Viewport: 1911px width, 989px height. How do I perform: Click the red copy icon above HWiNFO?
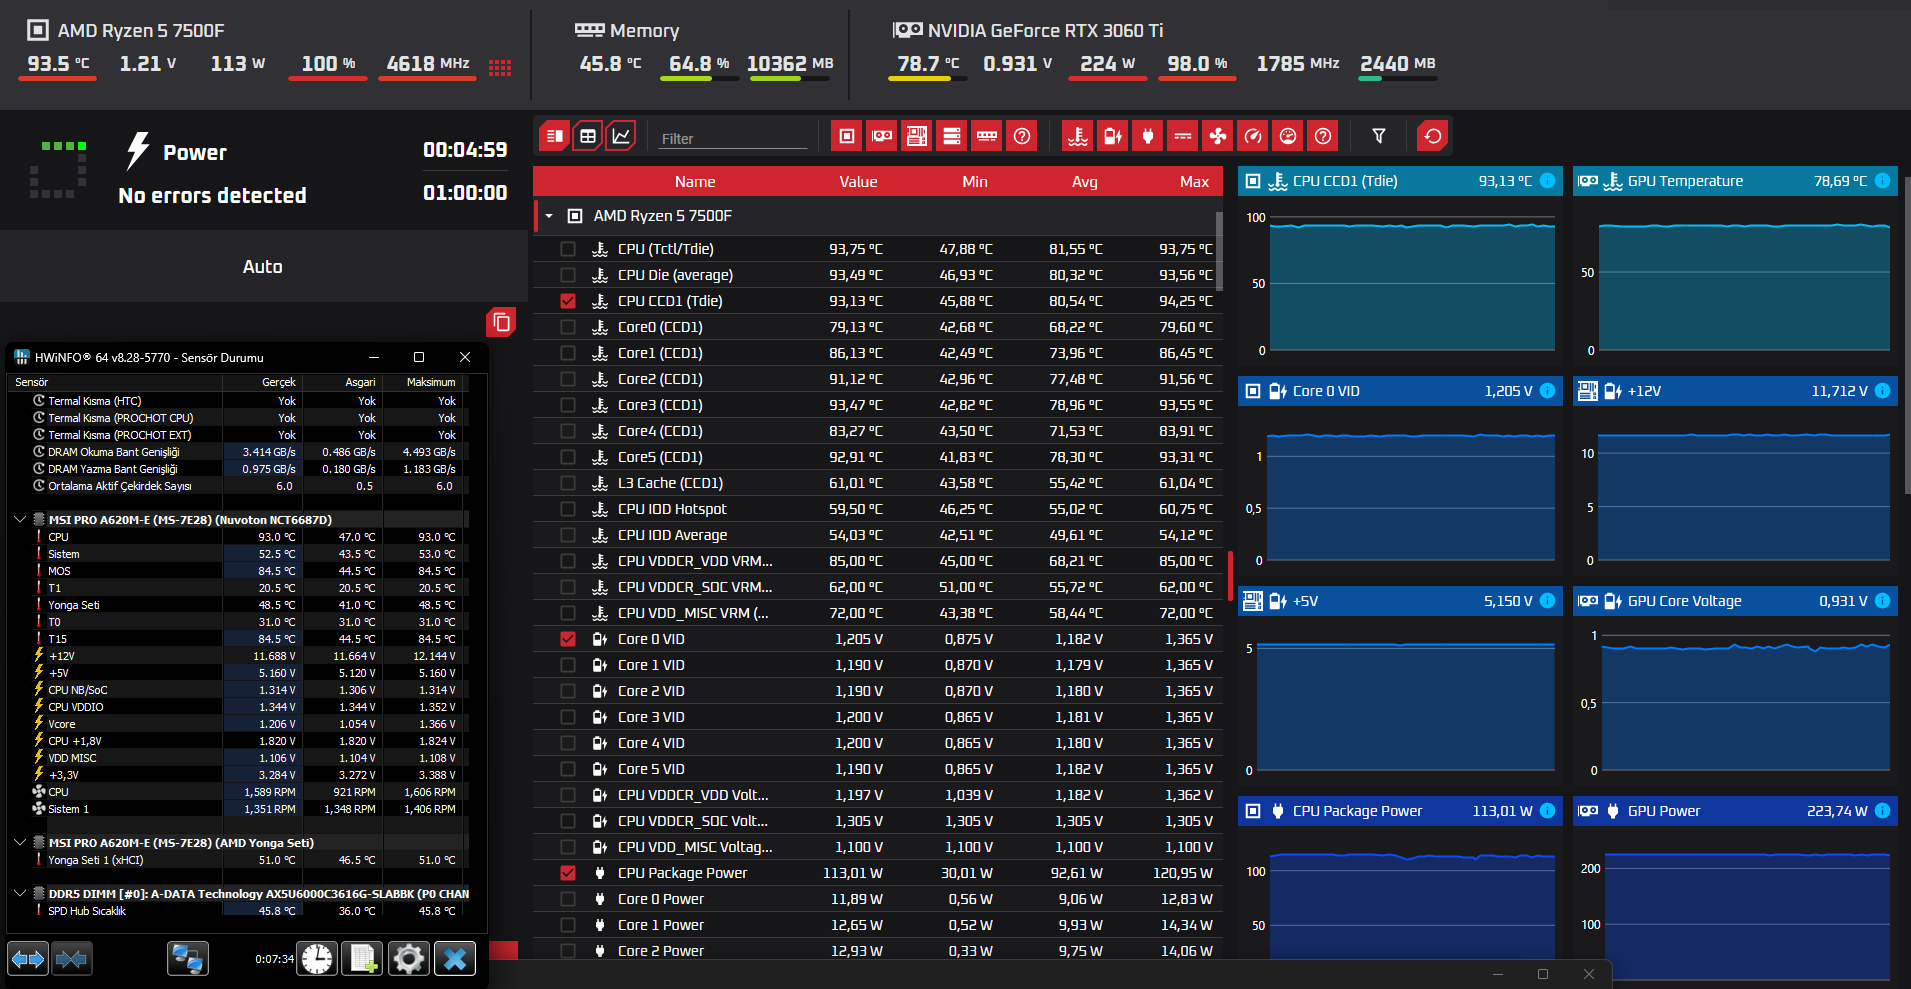click(501, 322)
